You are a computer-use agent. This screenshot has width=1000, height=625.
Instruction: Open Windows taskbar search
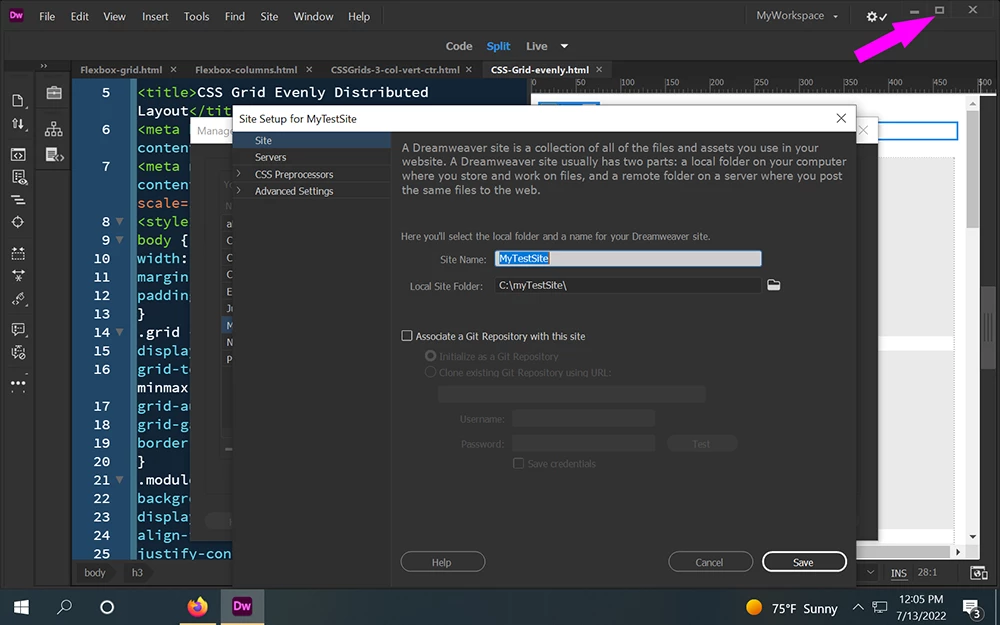(x=64, y=607)
